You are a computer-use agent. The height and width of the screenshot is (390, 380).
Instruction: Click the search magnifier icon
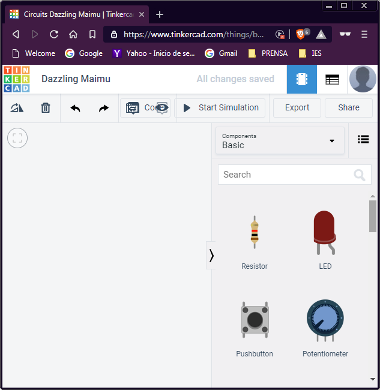pyautogui.click(x=359, y=175)
